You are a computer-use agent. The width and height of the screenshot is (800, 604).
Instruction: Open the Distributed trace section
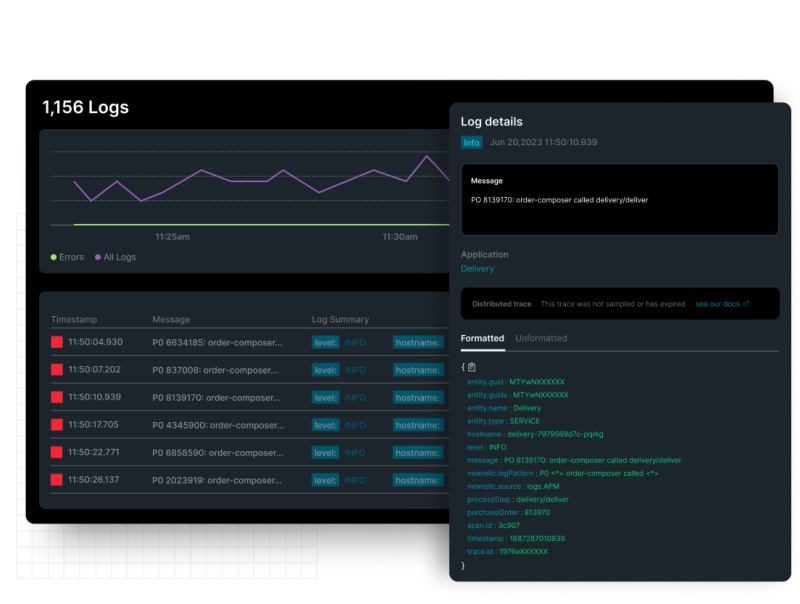[x=500, y=304]
